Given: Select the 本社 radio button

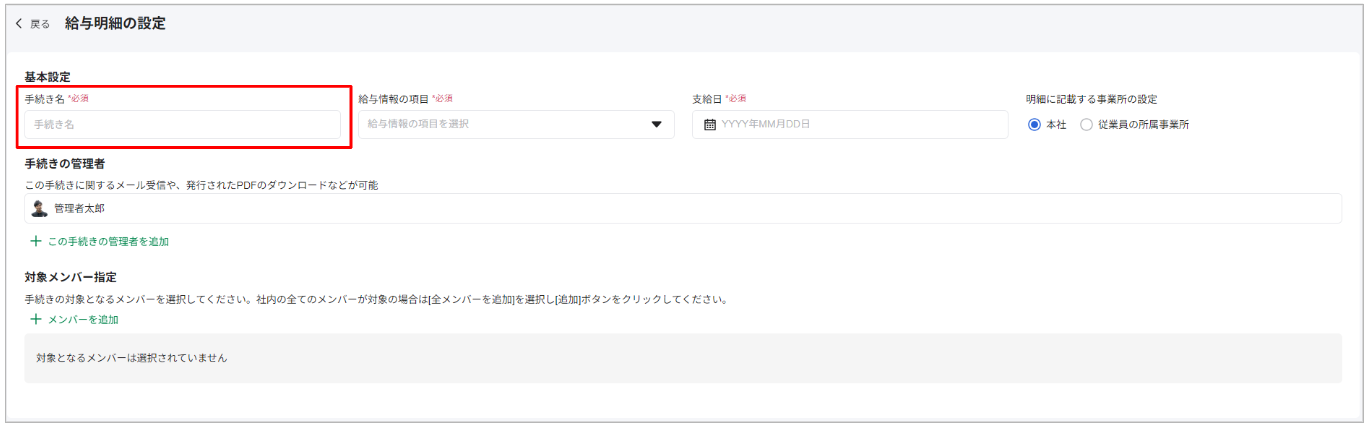Looking at the screenshot, I should point(1034,124).
